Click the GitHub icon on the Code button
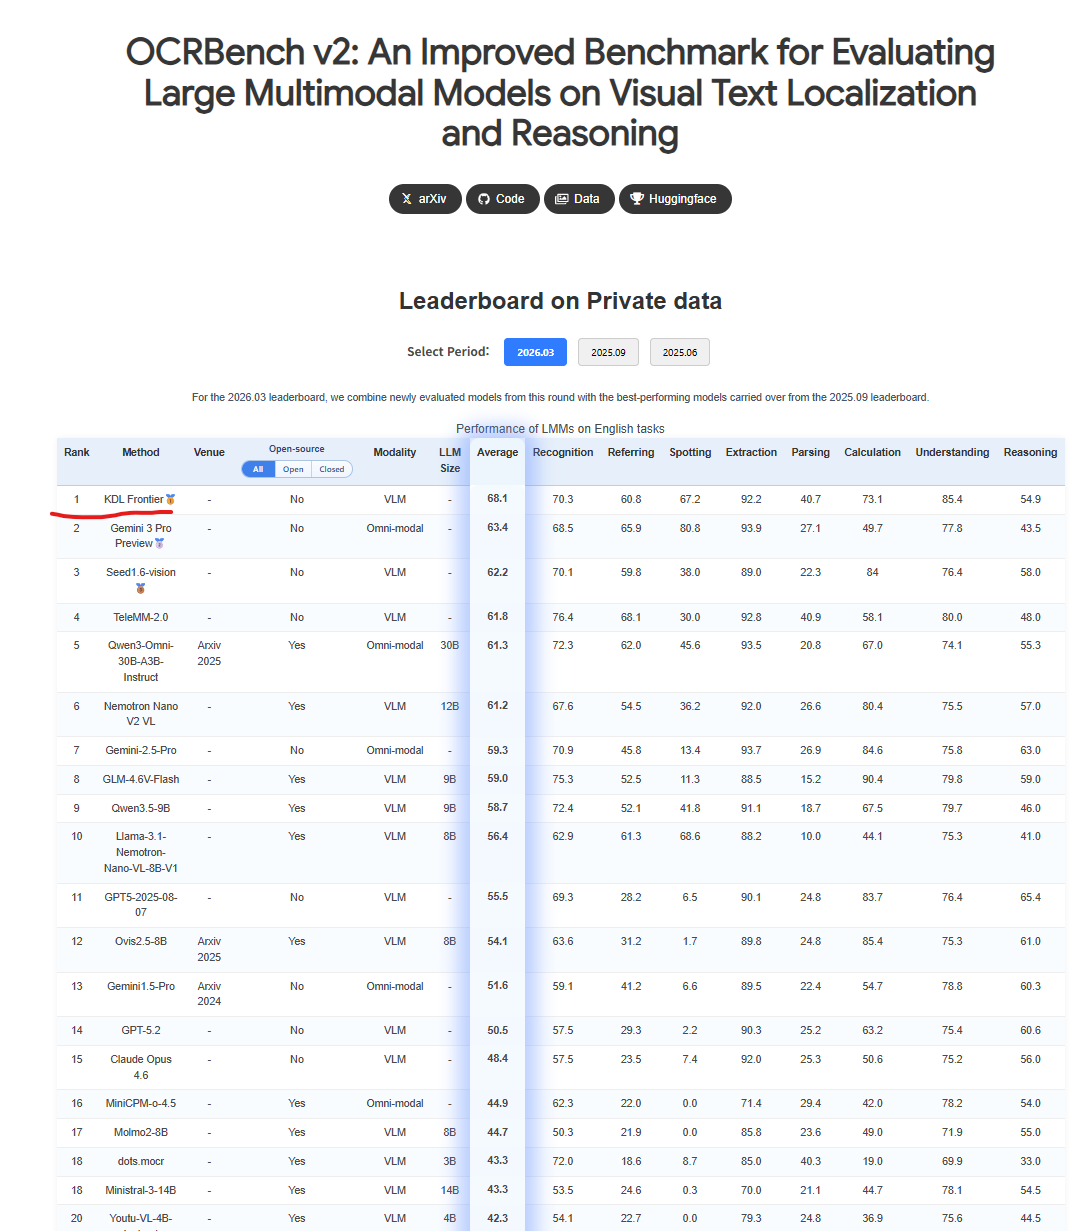The image size is (1088, 1231). pos(484,199)
